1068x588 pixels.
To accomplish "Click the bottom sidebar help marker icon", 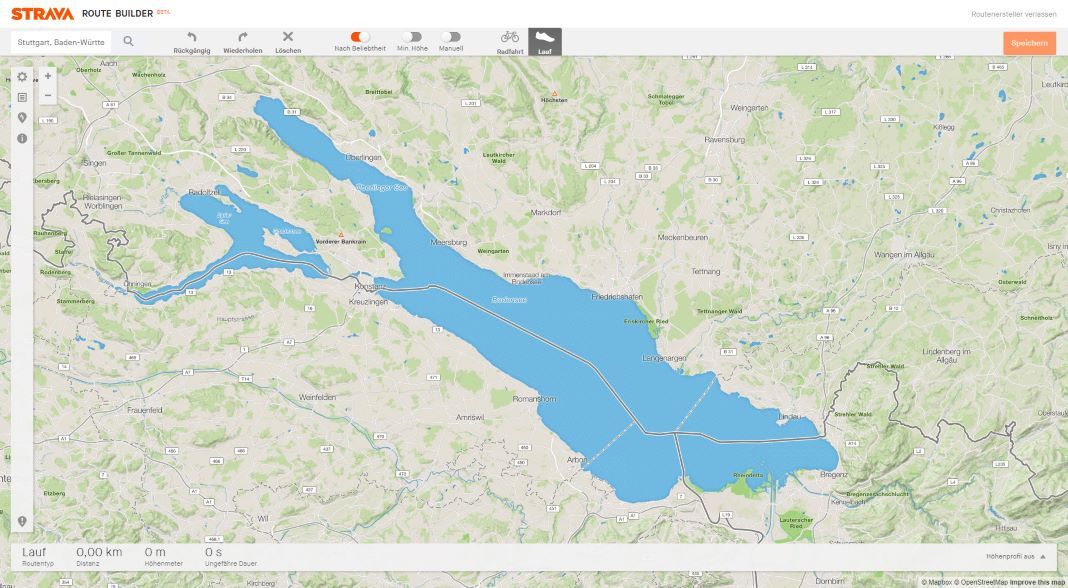I will point(22,521).
